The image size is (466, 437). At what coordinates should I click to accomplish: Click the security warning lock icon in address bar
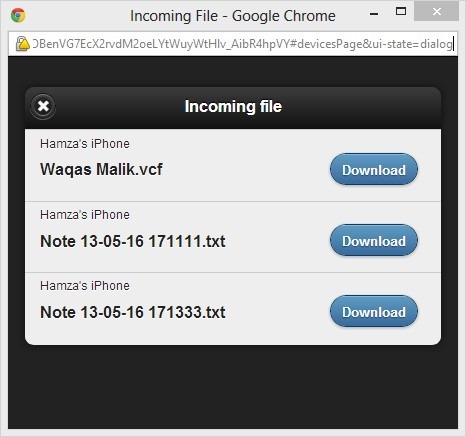(22, 44)
